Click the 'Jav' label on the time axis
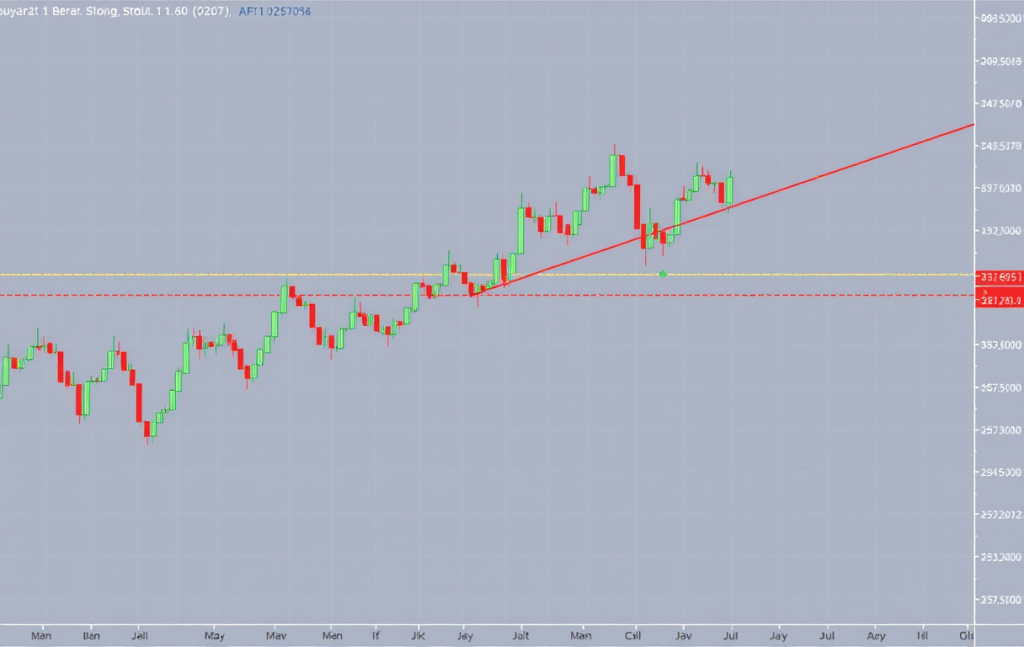 coord(683,635)
